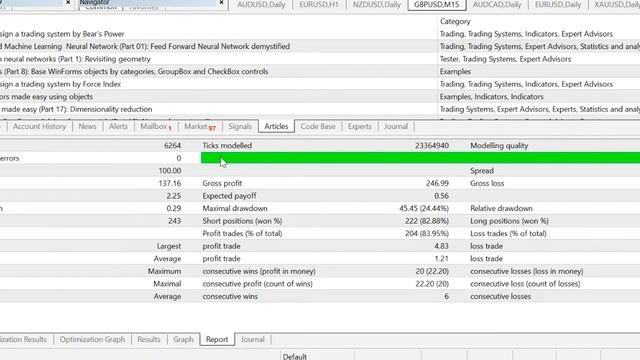This screenshot has width=640, height=360.
Task: Select the Articles tab
Action: tap(276, 127)
